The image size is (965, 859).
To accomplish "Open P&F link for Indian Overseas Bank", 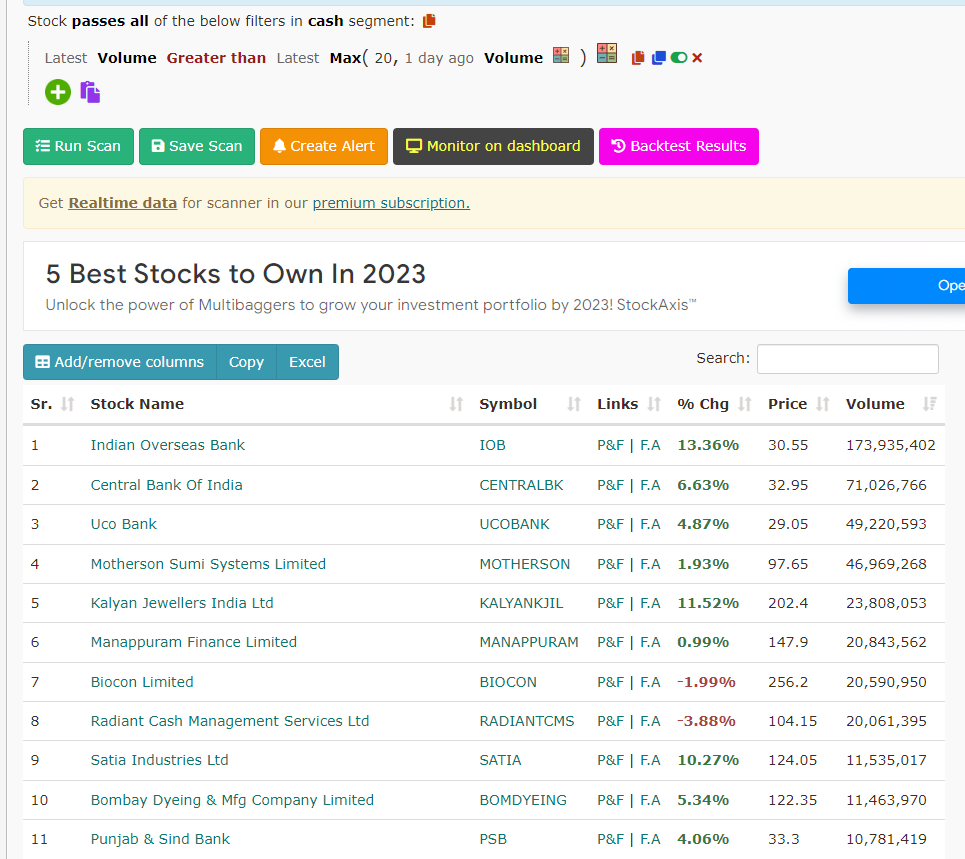I will point(610,445).
